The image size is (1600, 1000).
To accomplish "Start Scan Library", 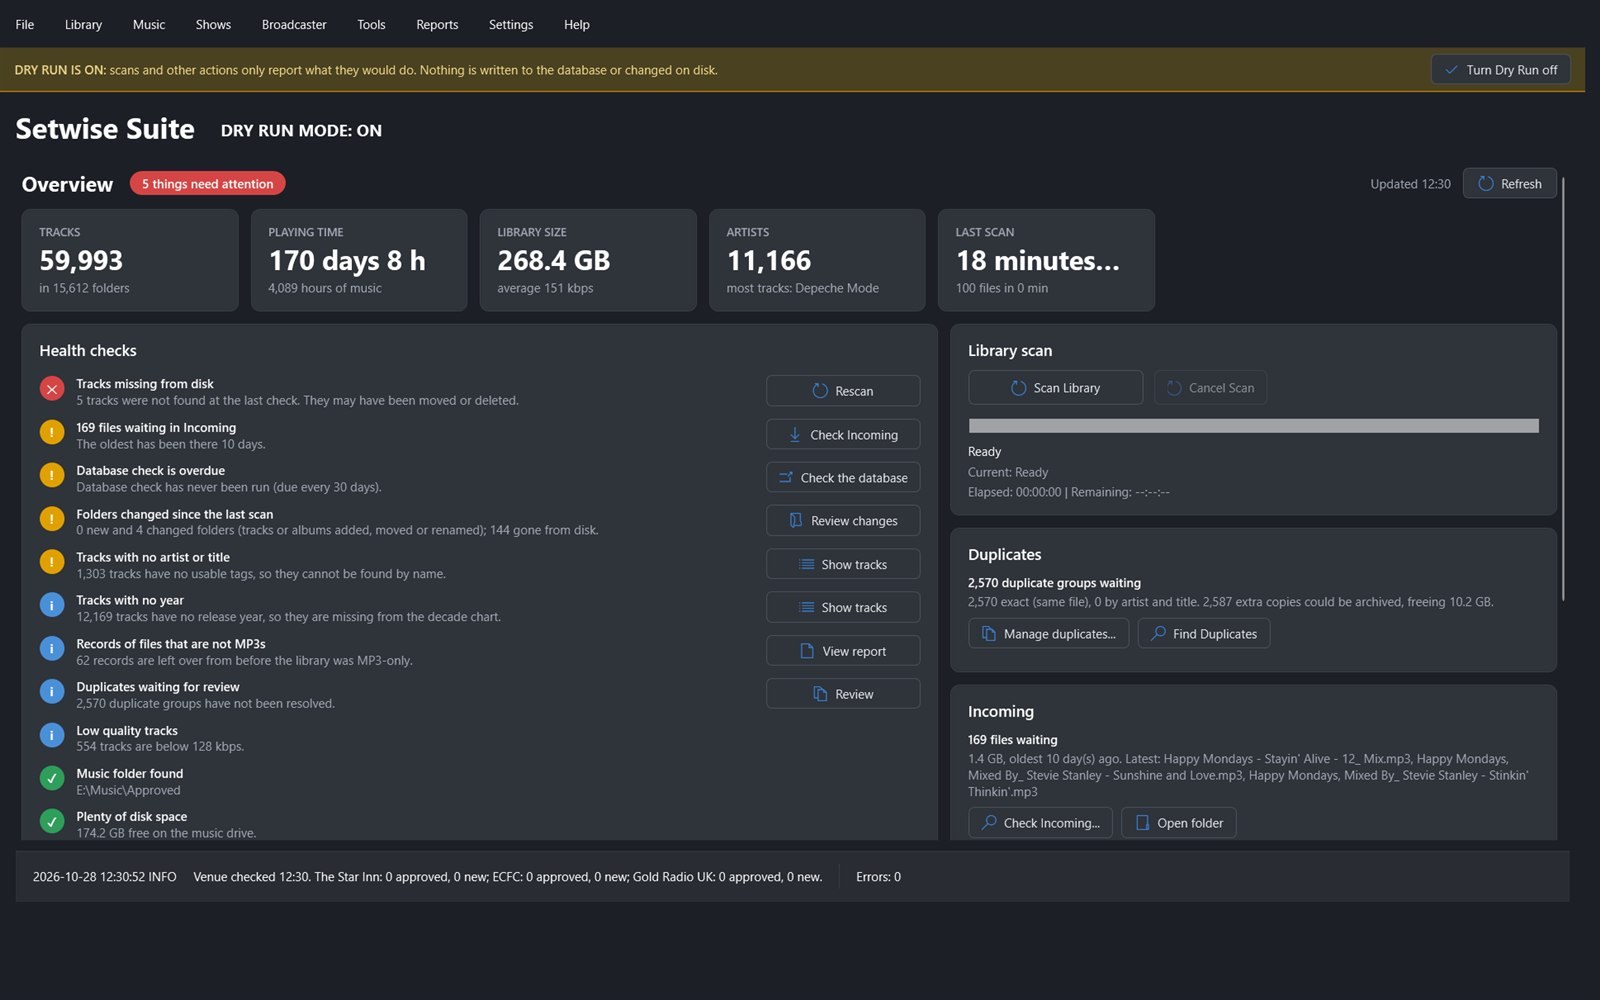I will (1055, 388).
